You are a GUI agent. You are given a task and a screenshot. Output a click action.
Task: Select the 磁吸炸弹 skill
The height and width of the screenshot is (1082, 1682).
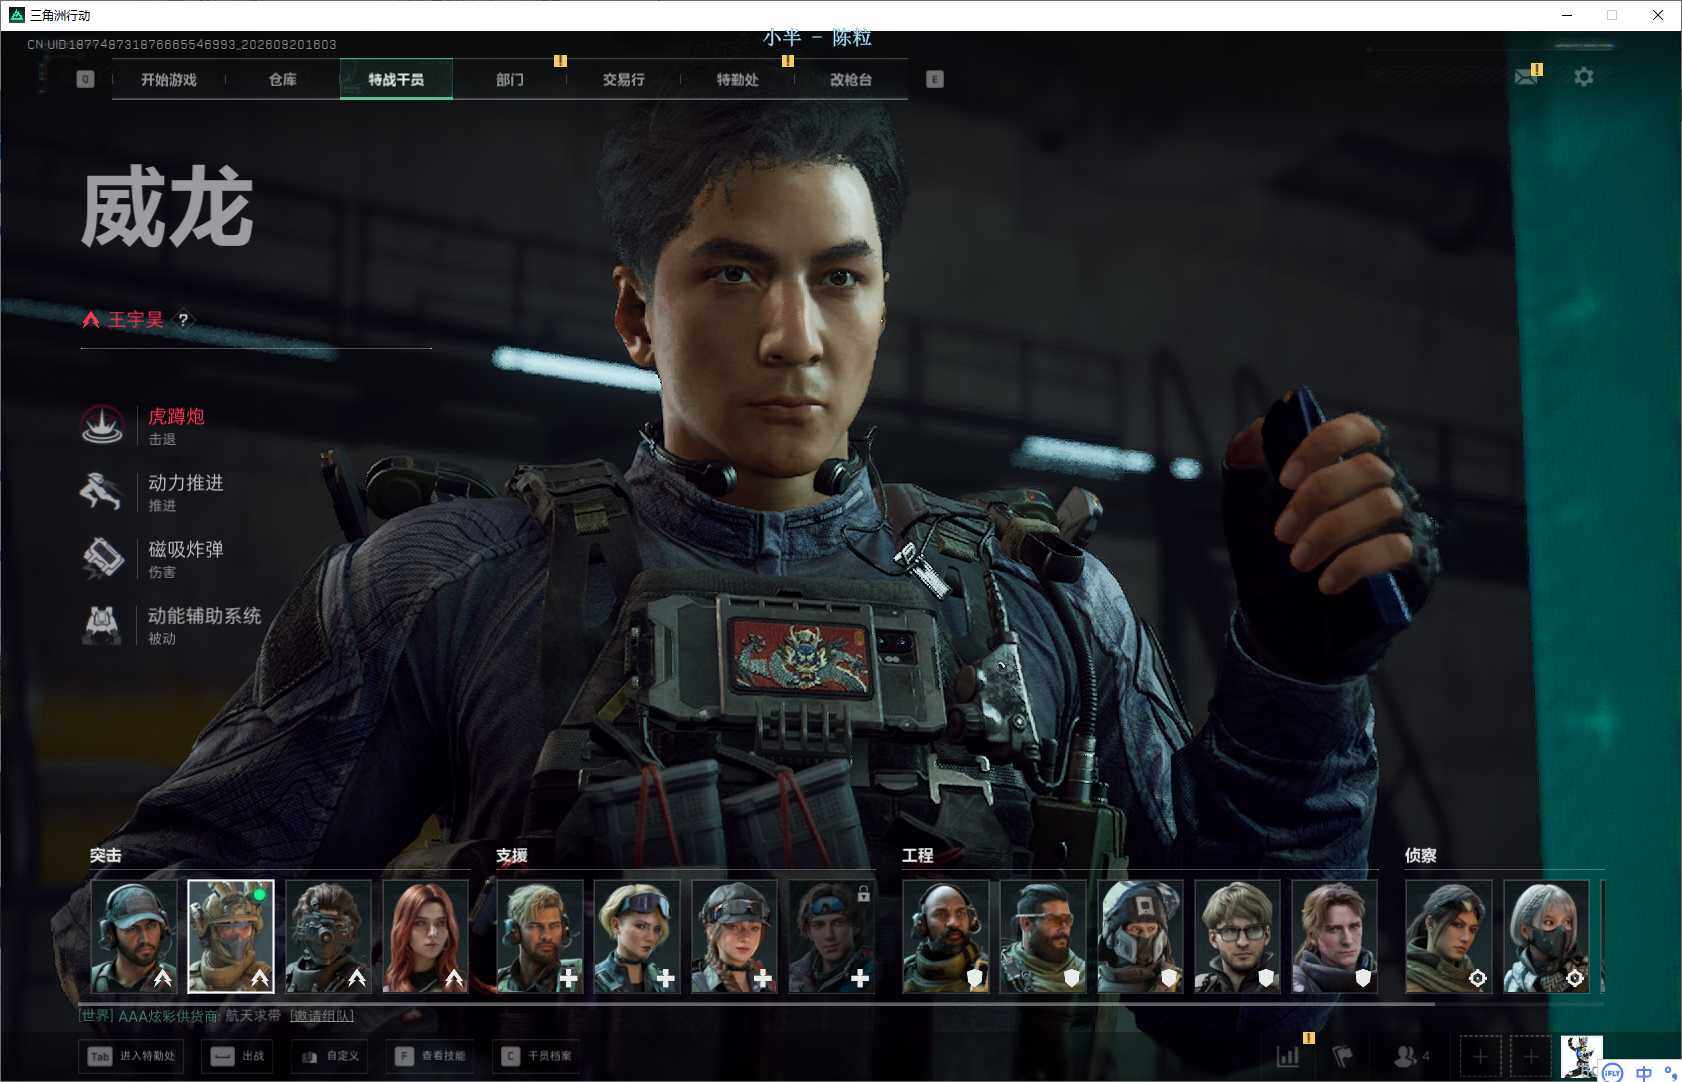[x=152, y=559]
